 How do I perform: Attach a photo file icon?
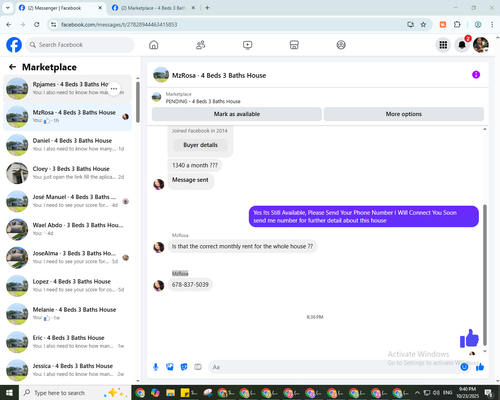tap(170, 367)
